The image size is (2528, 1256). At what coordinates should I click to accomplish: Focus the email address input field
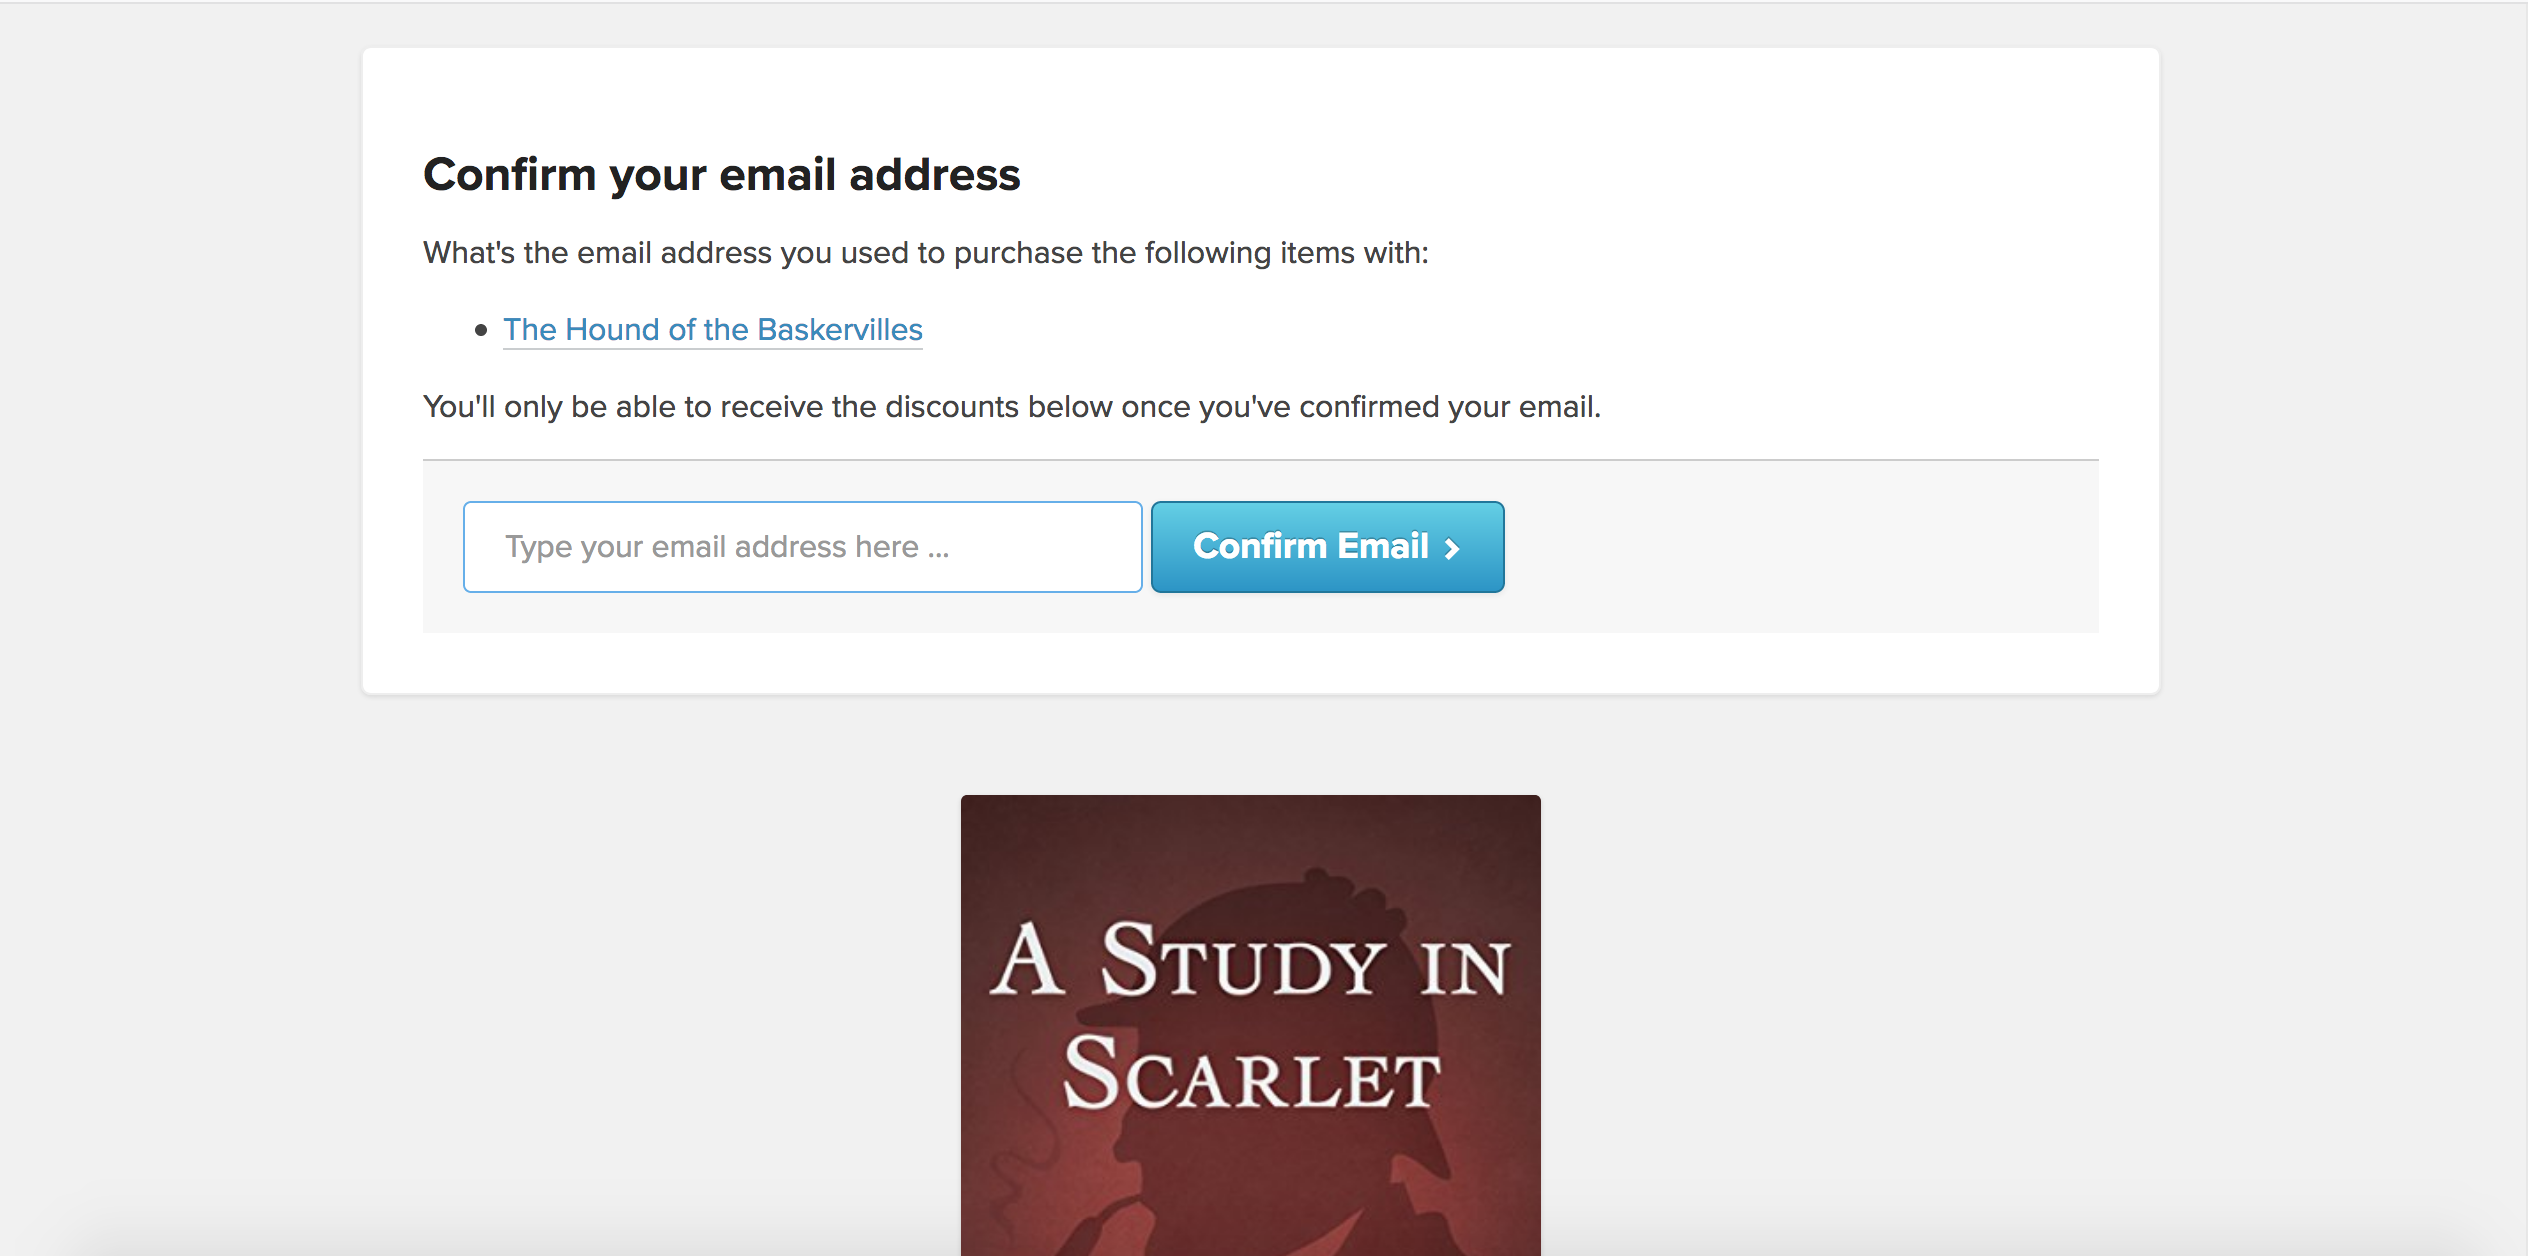pyautogui.click(x=803, y=547)
